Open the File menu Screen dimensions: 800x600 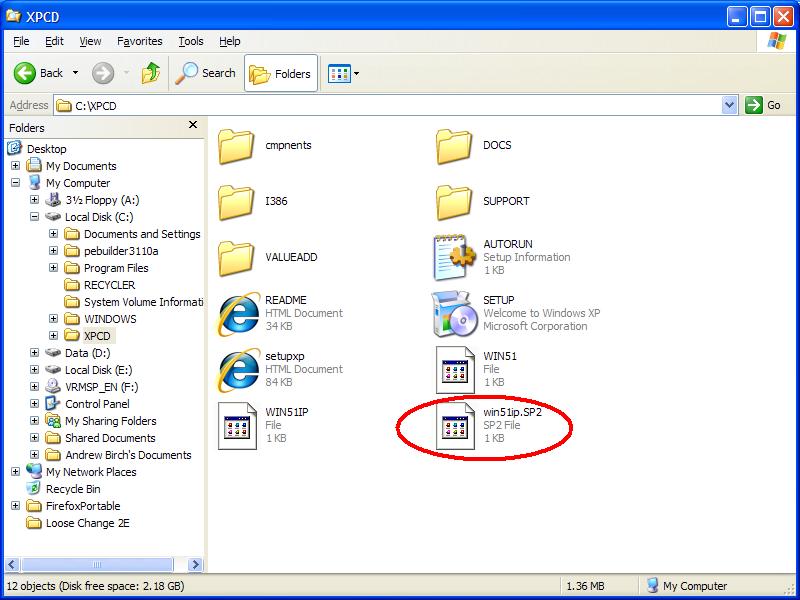click(21, 41)
